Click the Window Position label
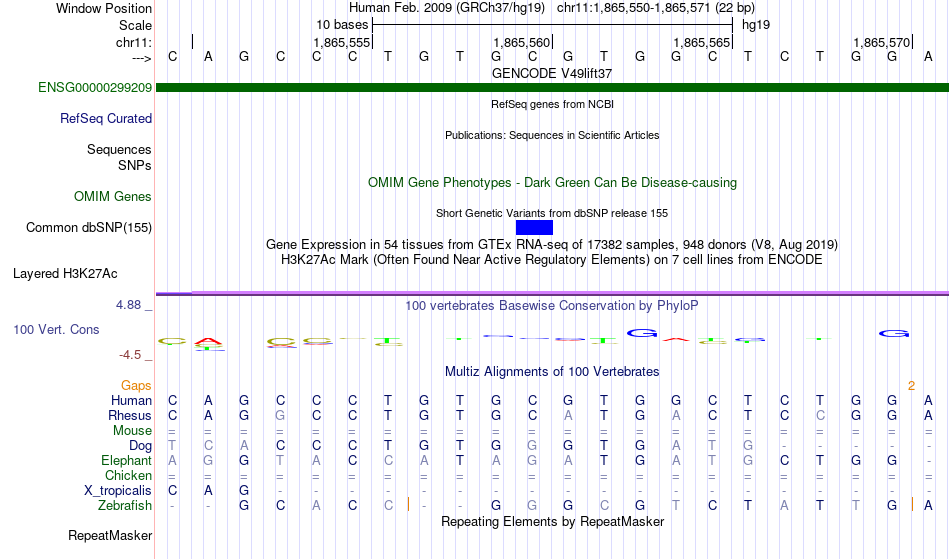The image size is (950, 559). [104, 8]
